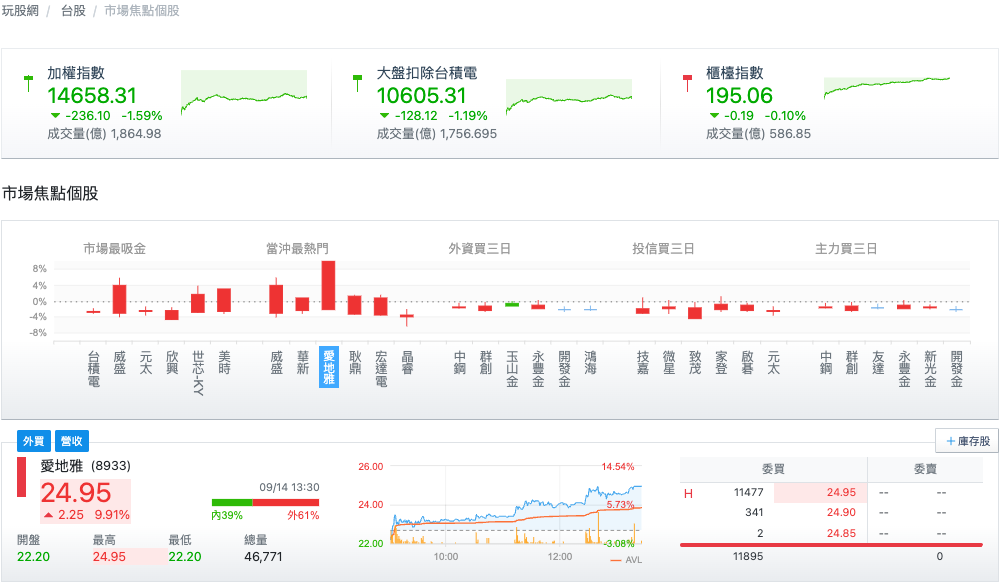Select the 投信買三日 category
The height and width of the screenshot is (588, 1001).
pos(663,248)
